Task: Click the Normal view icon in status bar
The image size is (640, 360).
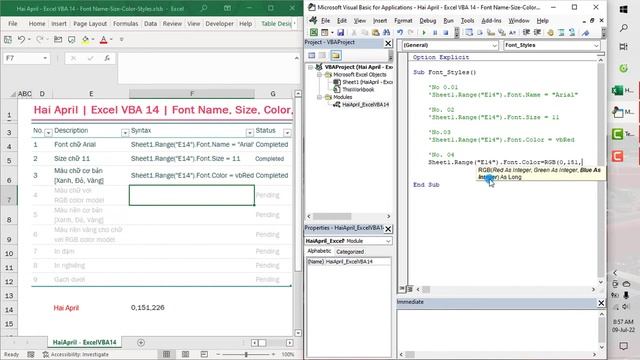Action: pos(167,354)
